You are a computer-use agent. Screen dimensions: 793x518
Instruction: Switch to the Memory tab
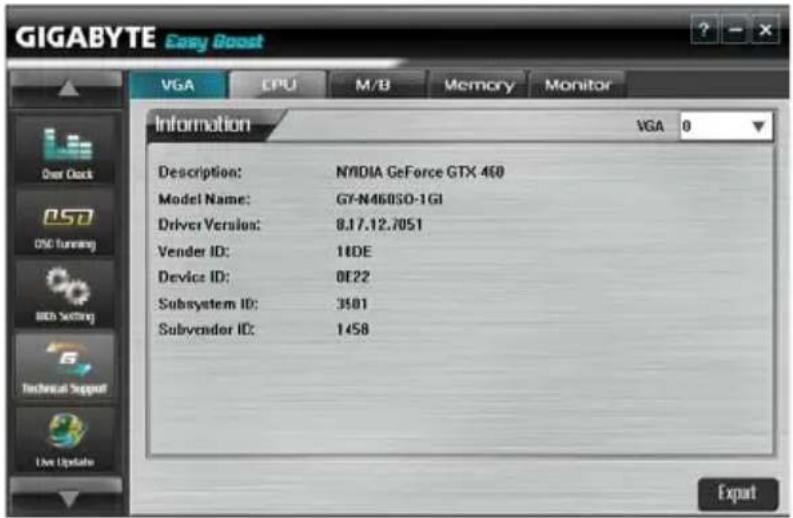478,84
